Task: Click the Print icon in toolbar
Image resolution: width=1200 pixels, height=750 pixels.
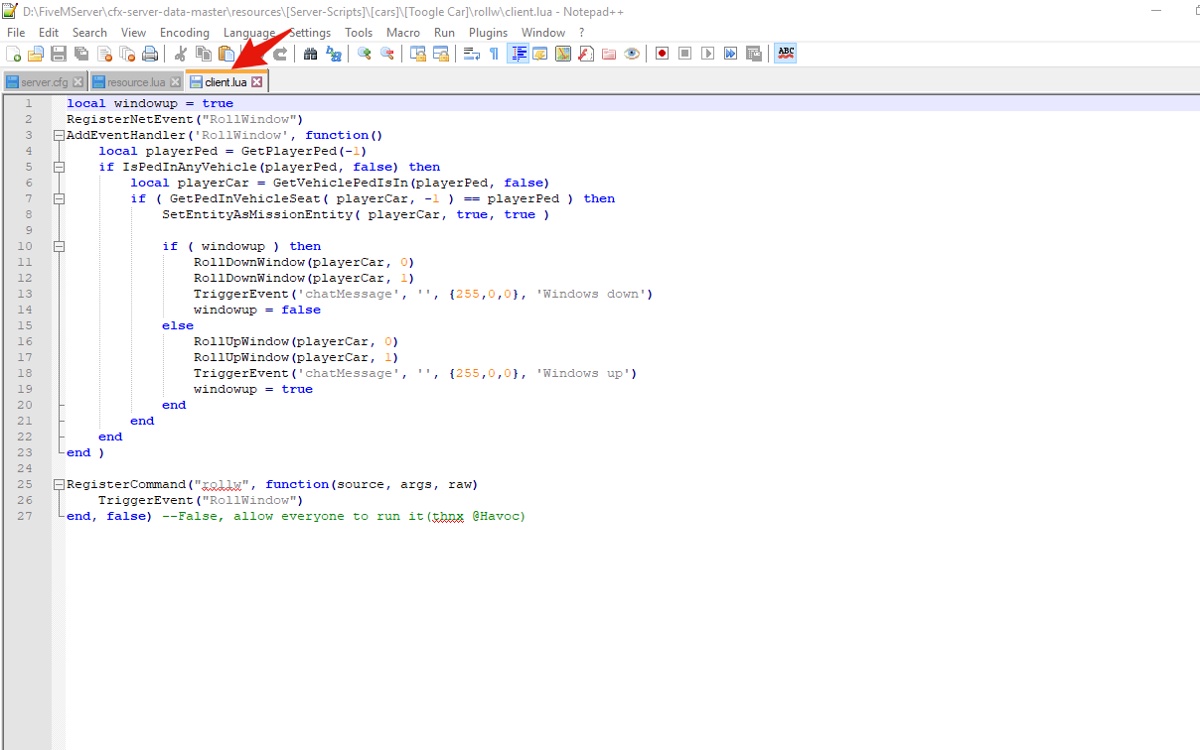Action: click(150, 54)
